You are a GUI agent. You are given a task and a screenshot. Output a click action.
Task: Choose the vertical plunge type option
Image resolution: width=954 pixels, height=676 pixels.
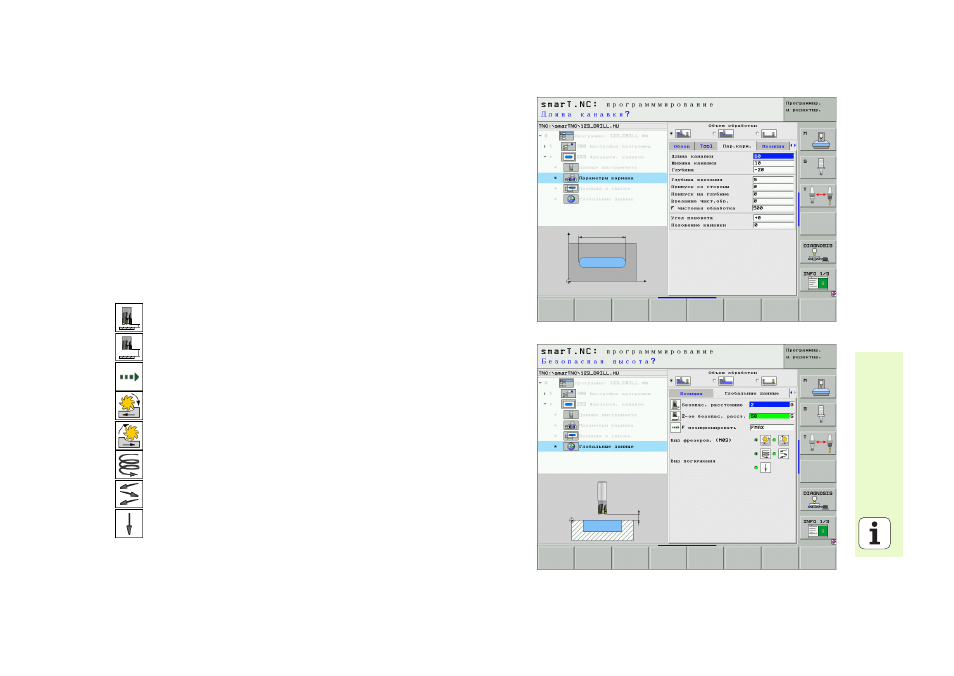tap(765, 468)
